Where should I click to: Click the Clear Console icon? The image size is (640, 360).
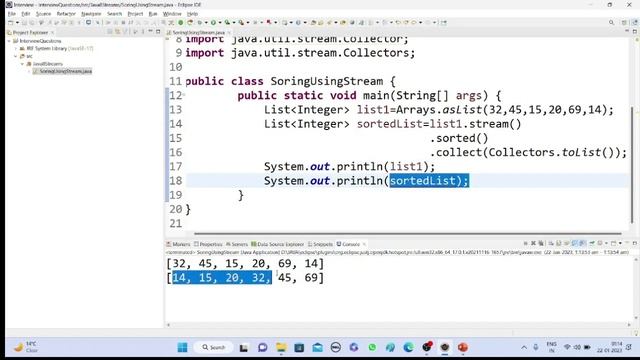(551, 243)
